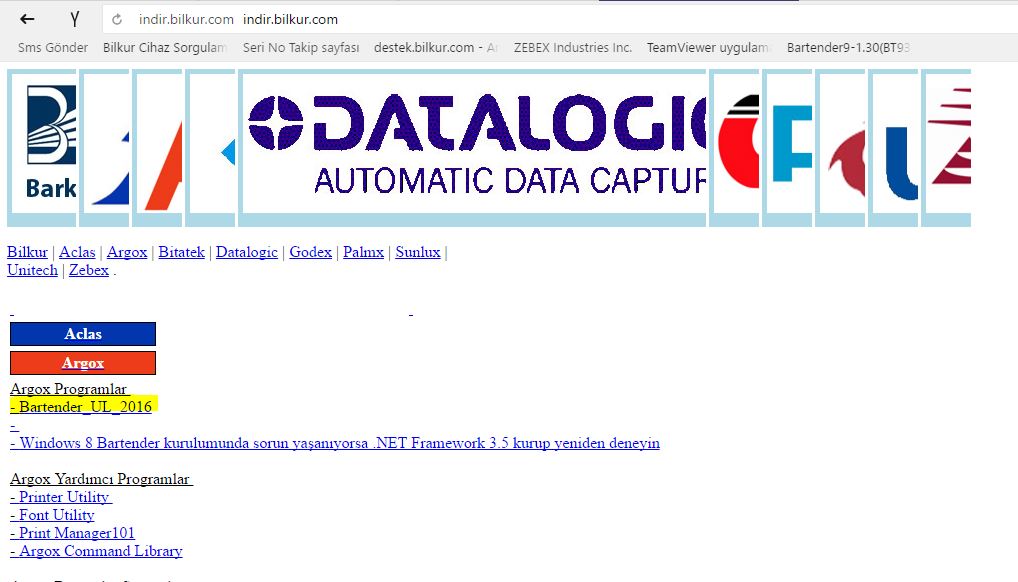Open the Bitatek brand link
This screenshot has width=1018, height=582.
(x=181, y=252)
